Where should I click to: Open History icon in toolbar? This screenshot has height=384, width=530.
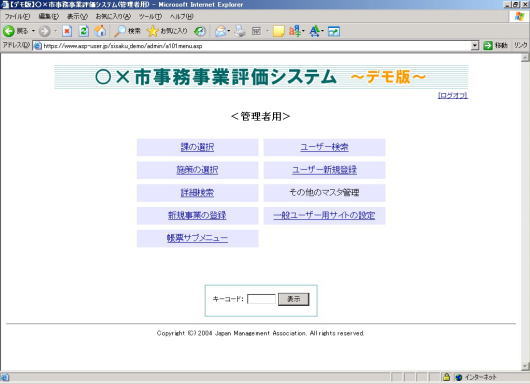(200, 31)
